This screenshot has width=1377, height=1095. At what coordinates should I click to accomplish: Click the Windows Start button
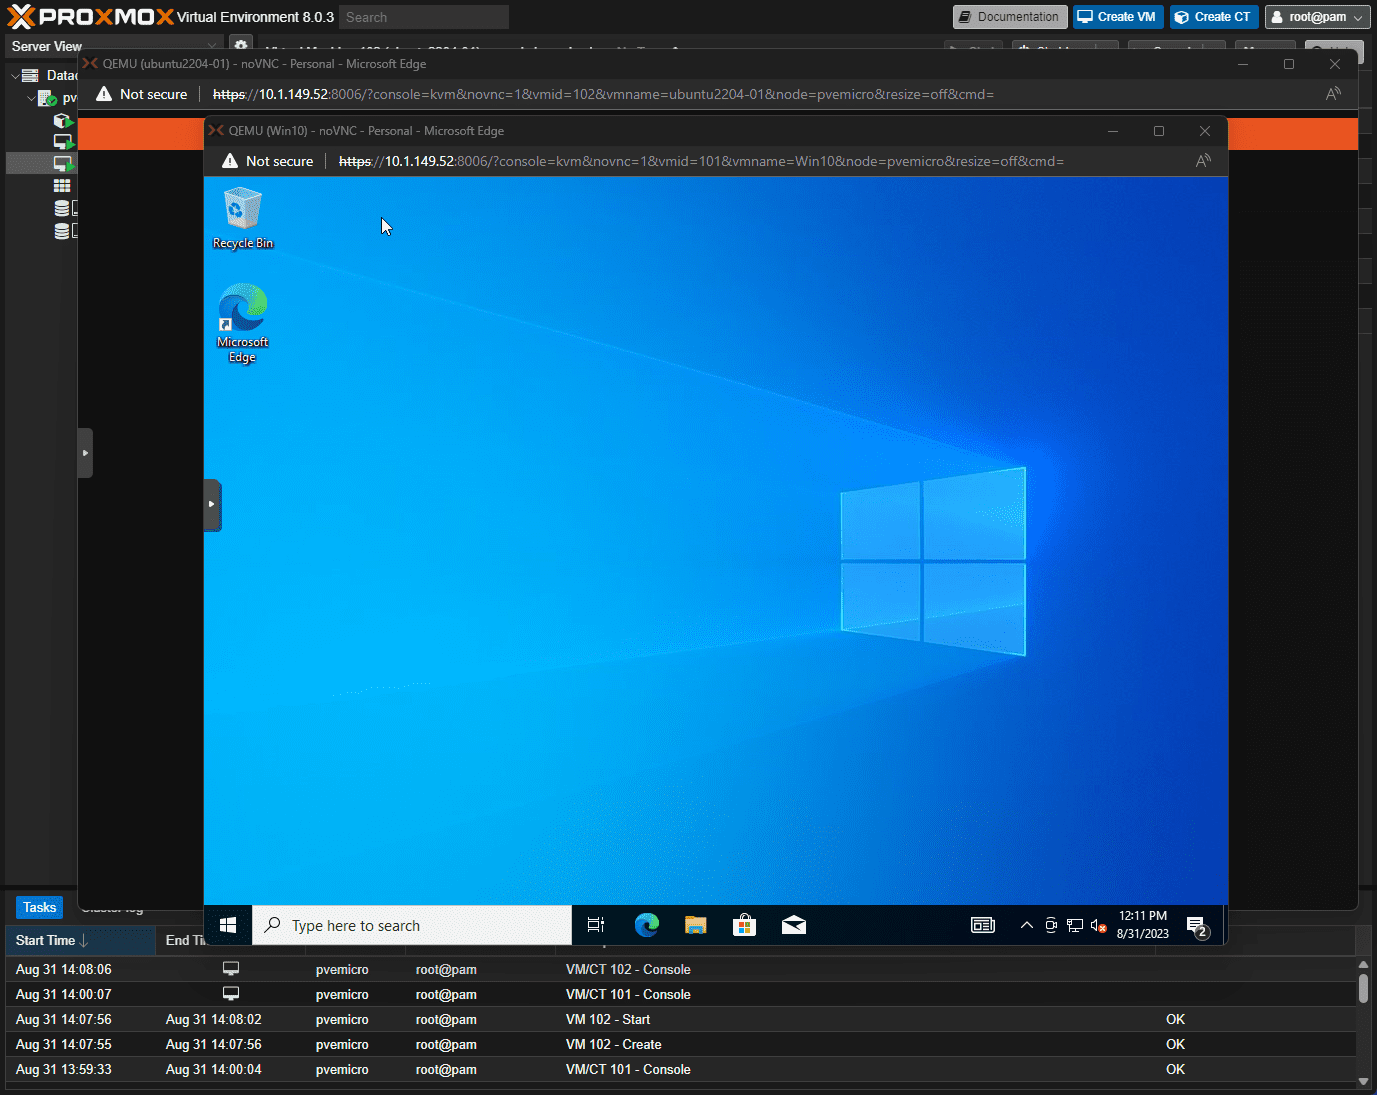(228, 925)
